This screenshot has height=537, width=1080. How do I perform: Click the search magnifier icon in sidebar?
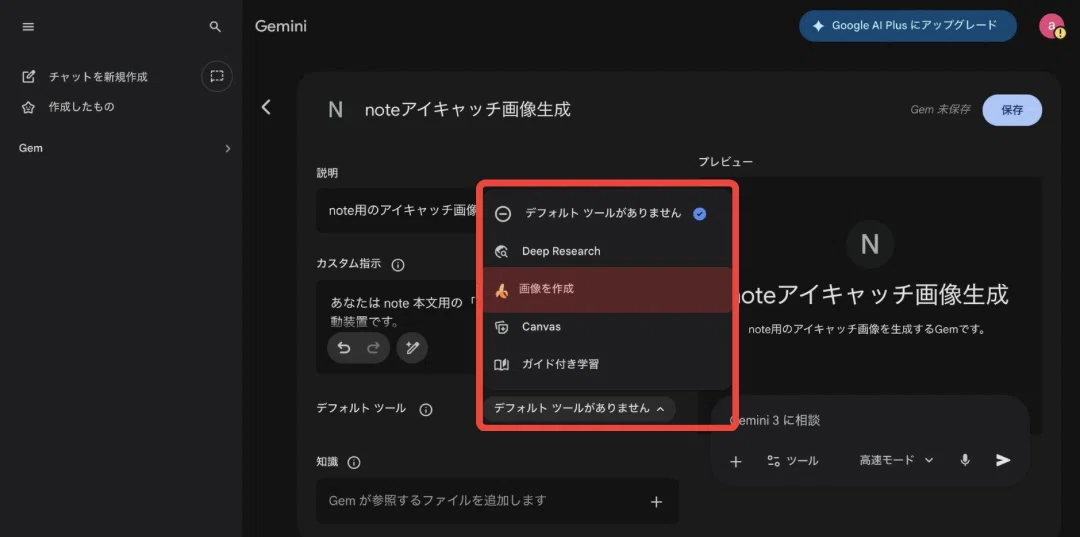click(215, 27)
